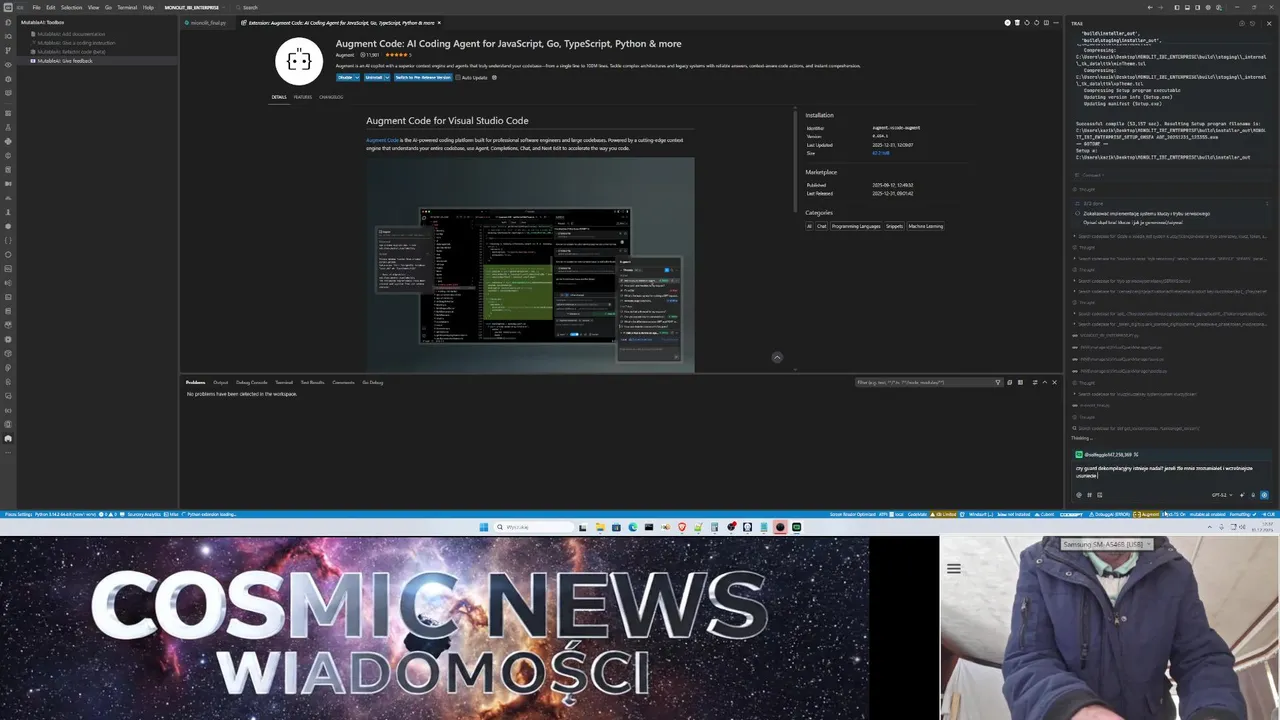Viewport: 1280px width, 720px height.
Task: Click the Uninstall extension button
Action: point(372,77)
